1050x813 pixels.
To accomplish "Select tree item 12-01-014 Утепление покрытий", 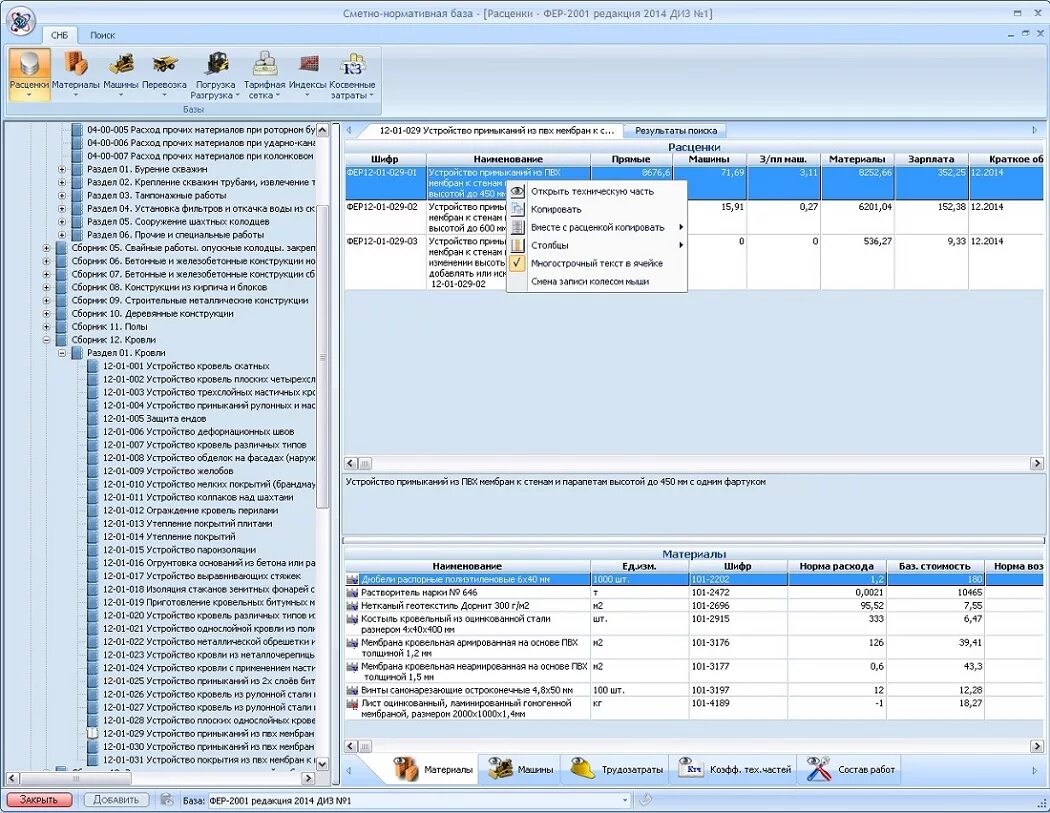I will [169, 536].
